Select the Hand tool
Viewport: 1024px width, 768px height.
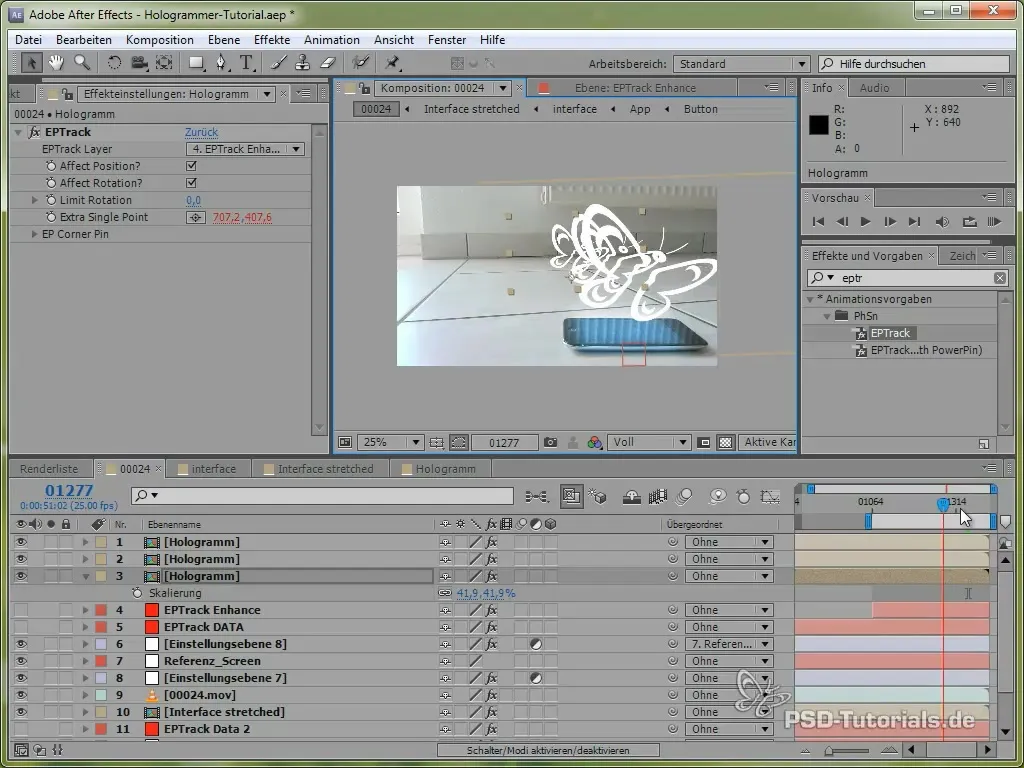coord(56,63)
